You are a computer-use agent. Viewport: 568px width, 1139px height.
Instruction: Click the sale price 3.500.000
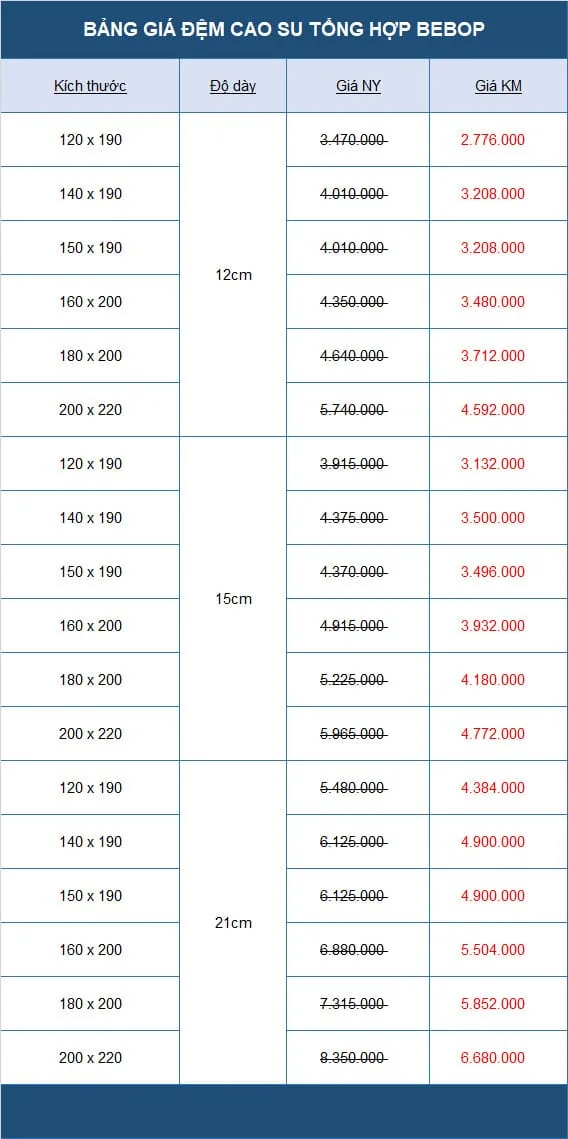492,518
